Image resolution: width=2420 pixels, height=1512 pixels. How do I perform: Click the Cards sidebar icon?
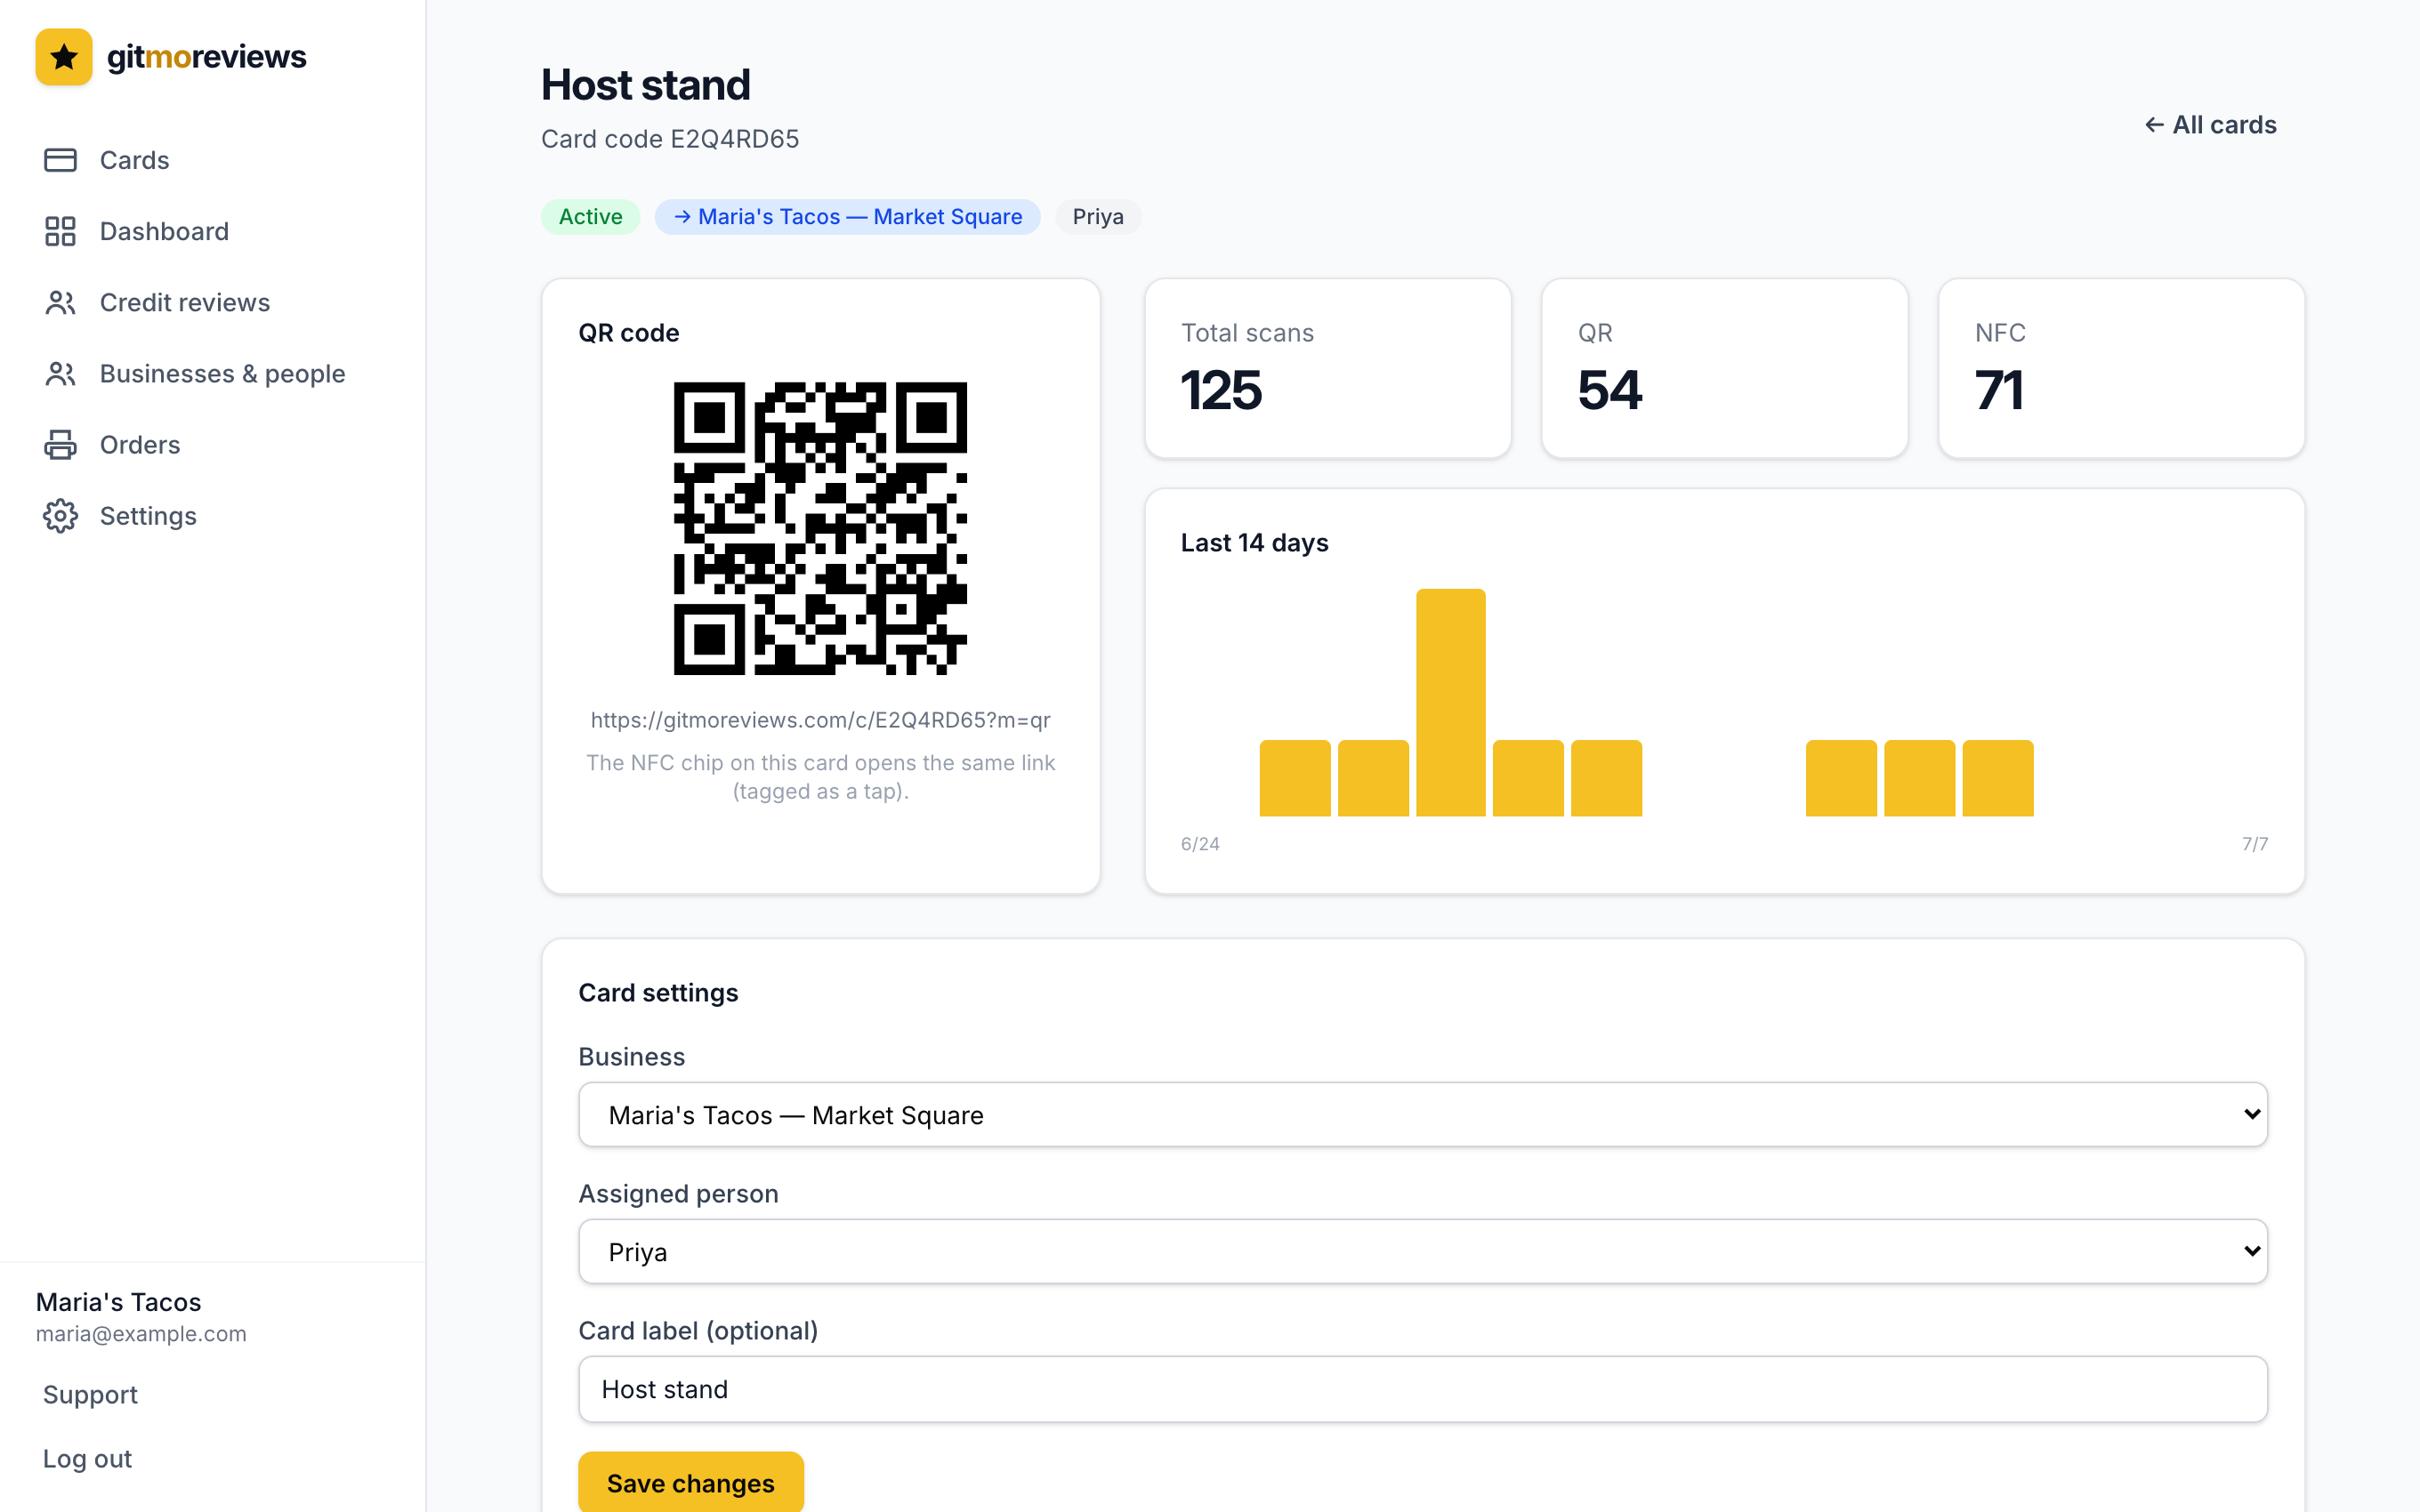pos(60,160)
